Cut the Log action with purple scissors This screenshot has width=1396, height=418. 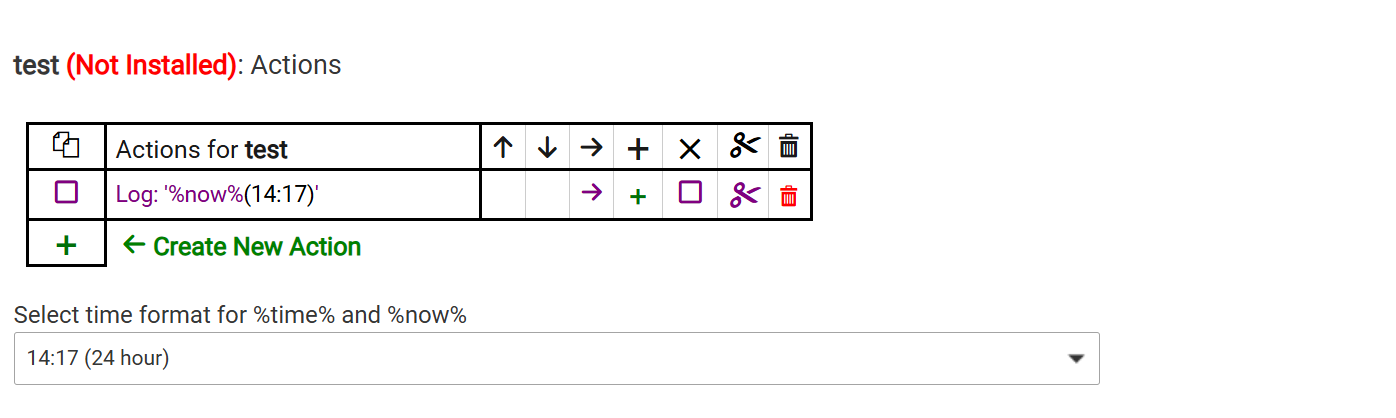click(x=744, y=194)
